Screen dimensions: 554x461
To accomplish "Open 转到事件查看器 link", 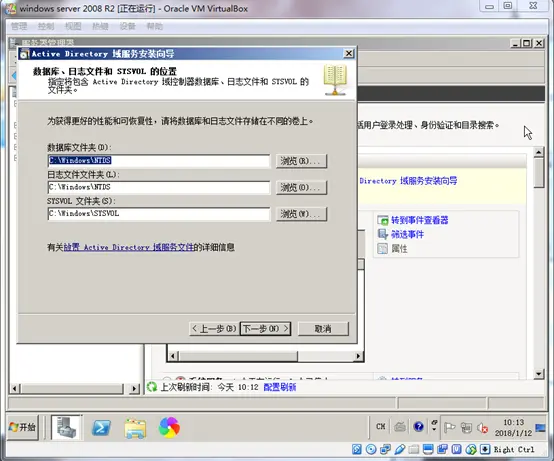I will tap(420, 220).
